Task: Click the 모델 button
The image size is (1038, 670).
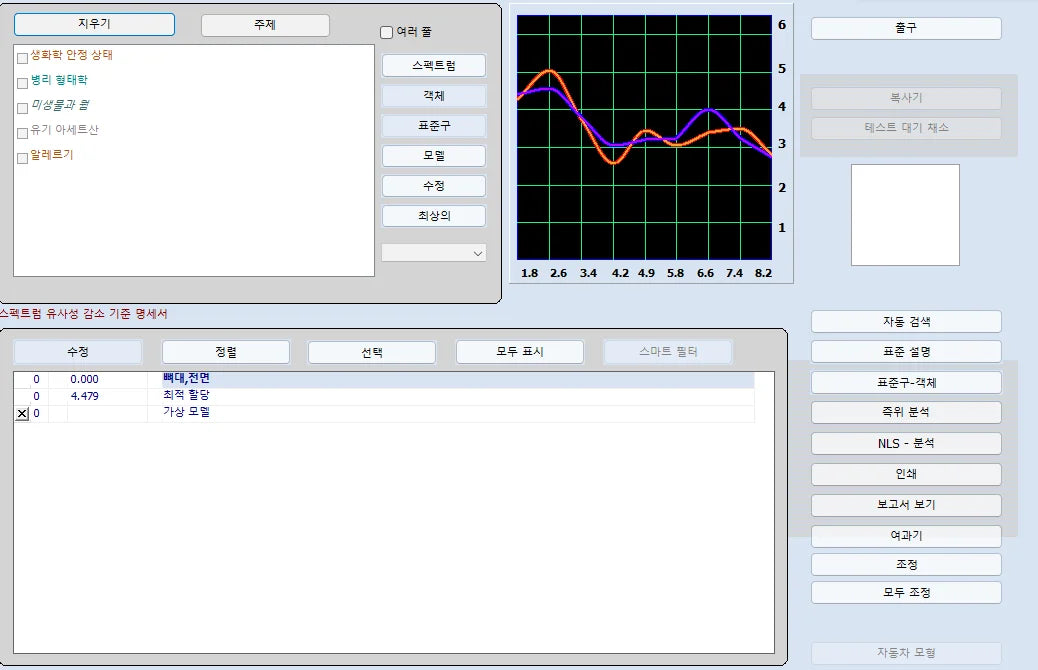Action: (434, 156)
